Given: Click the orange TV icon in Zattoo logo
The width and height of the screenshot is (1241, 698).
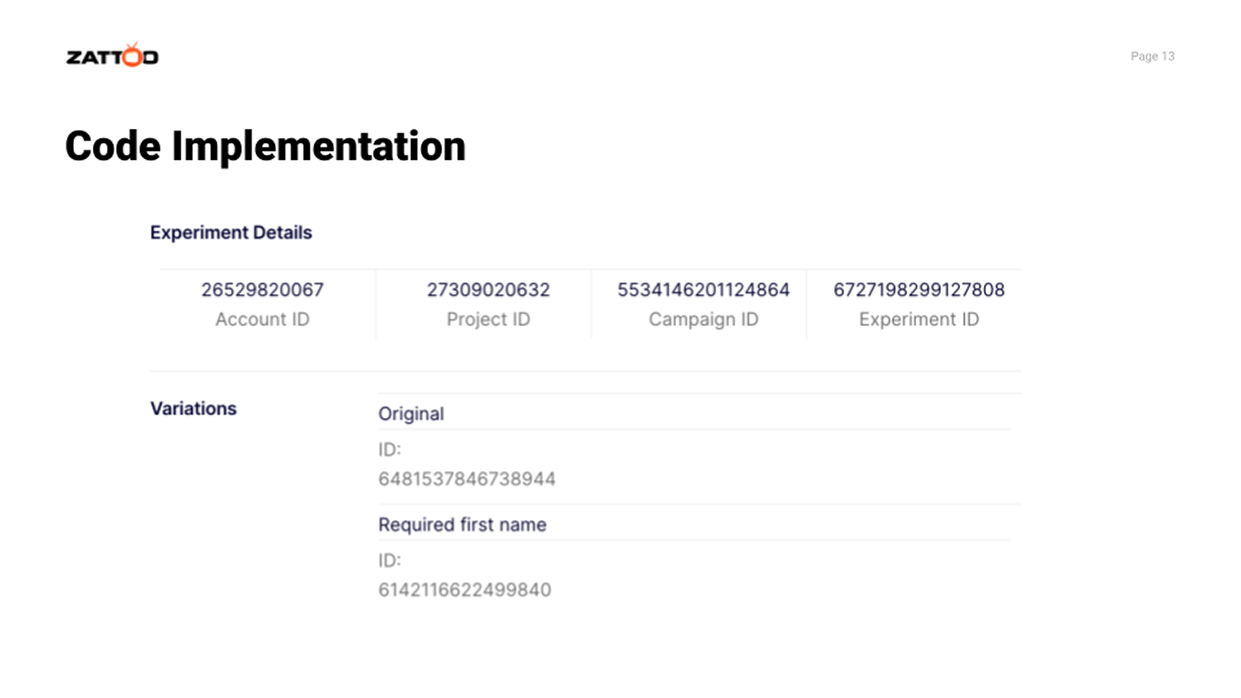Looking at the screenshot, I should pos(133,56).
